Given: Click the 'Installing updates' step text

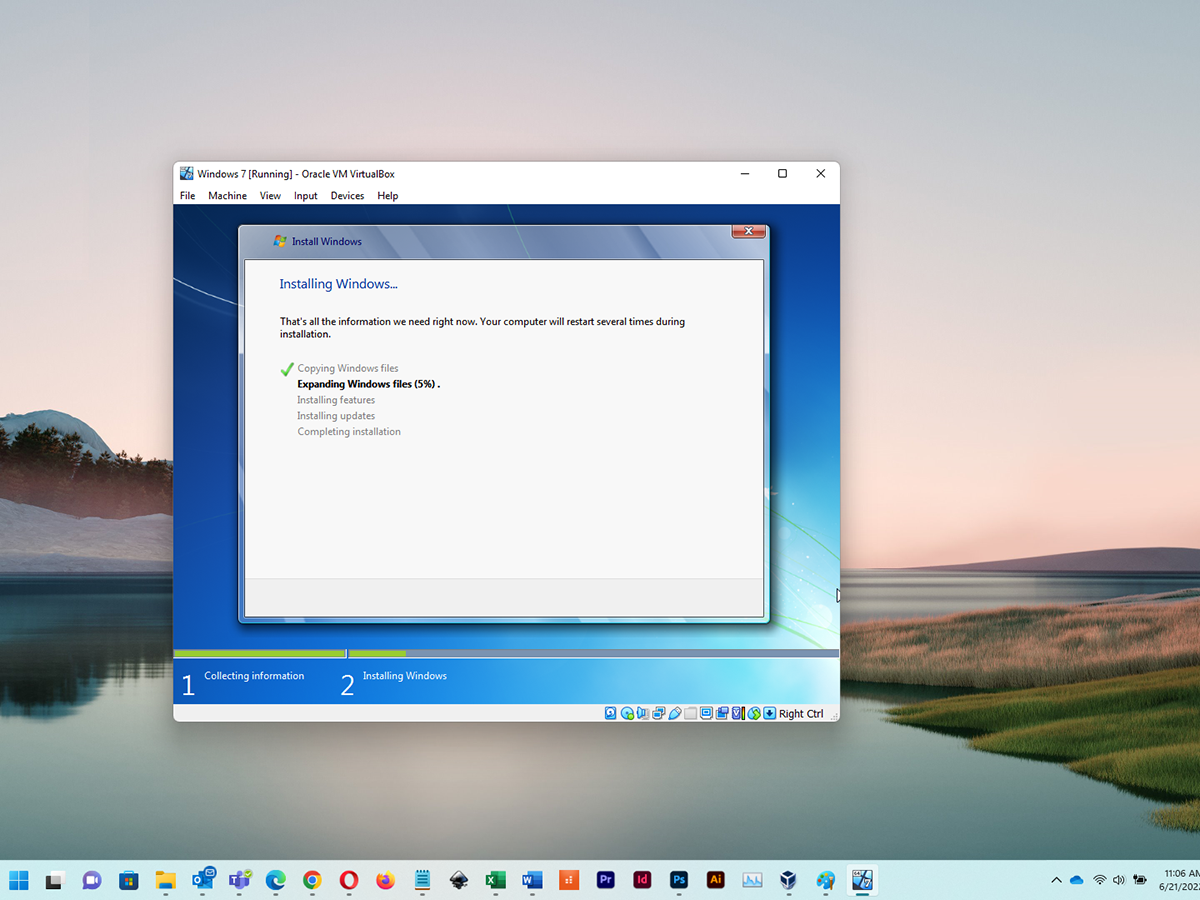Looking at the screenshot, I should click(336, 416).
